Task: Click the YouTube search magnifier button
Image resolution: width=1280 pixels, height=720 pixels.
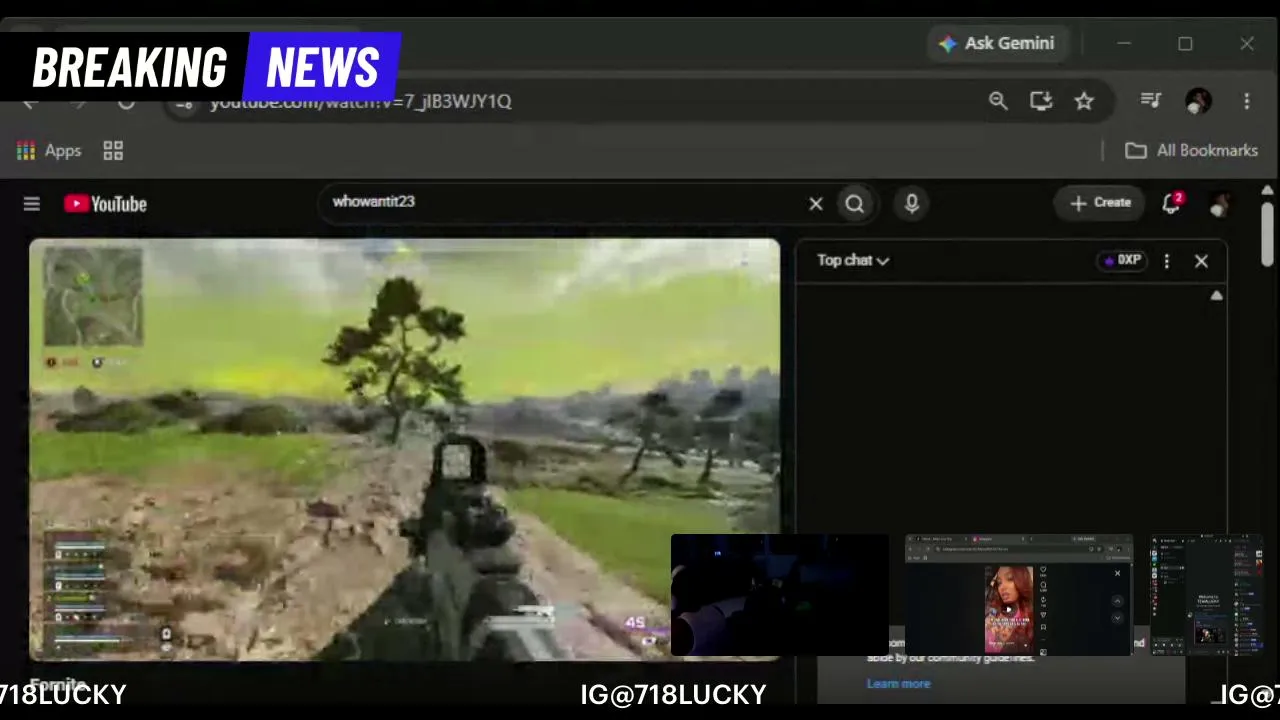Action: [854, 204]
